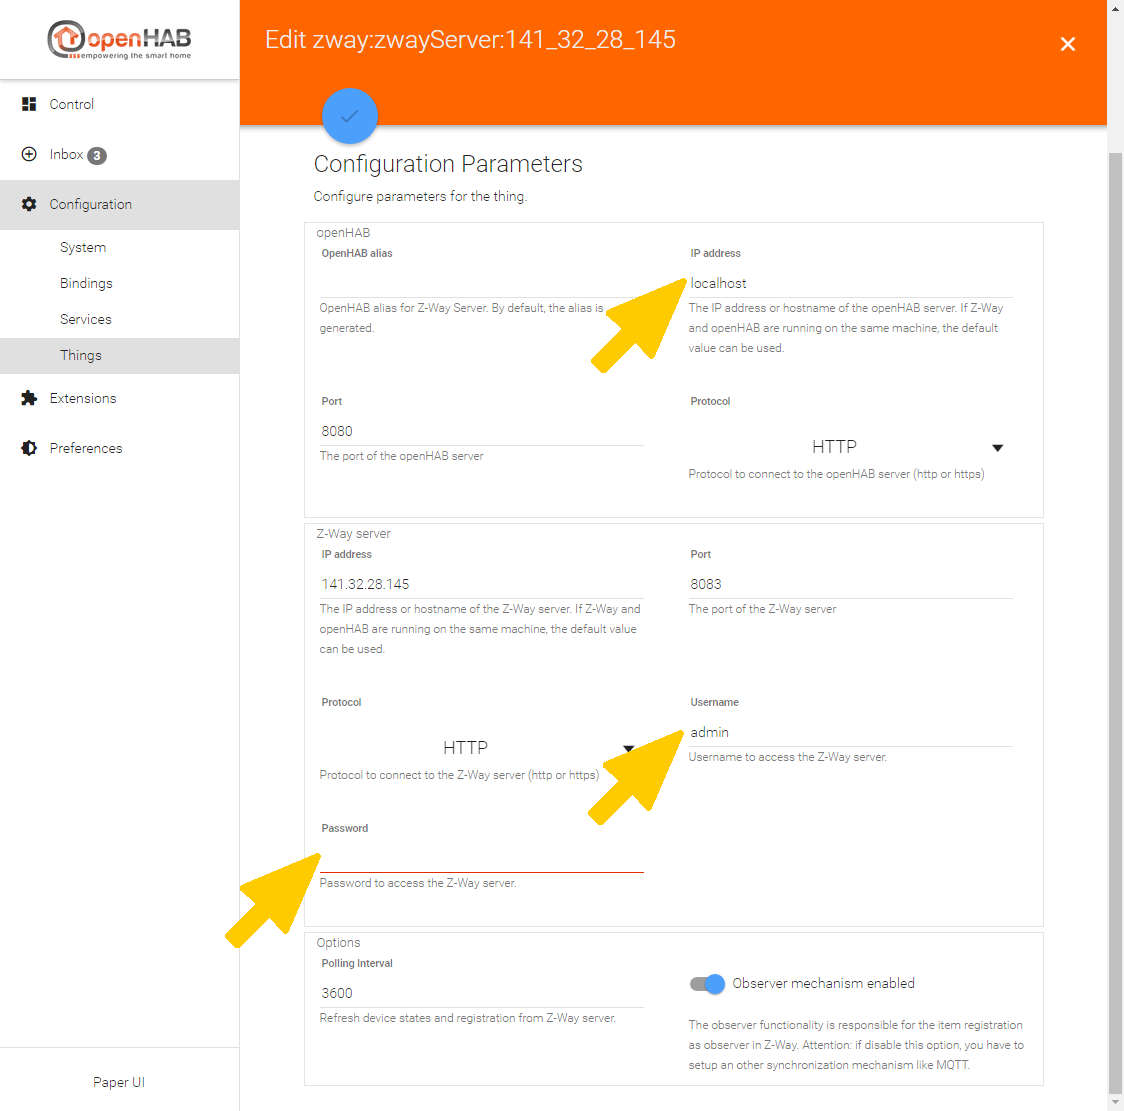Open the openHAB Protocol HTTP dropdown
This screenshot has height=1111, width=1124.
(x=997, y=447)
